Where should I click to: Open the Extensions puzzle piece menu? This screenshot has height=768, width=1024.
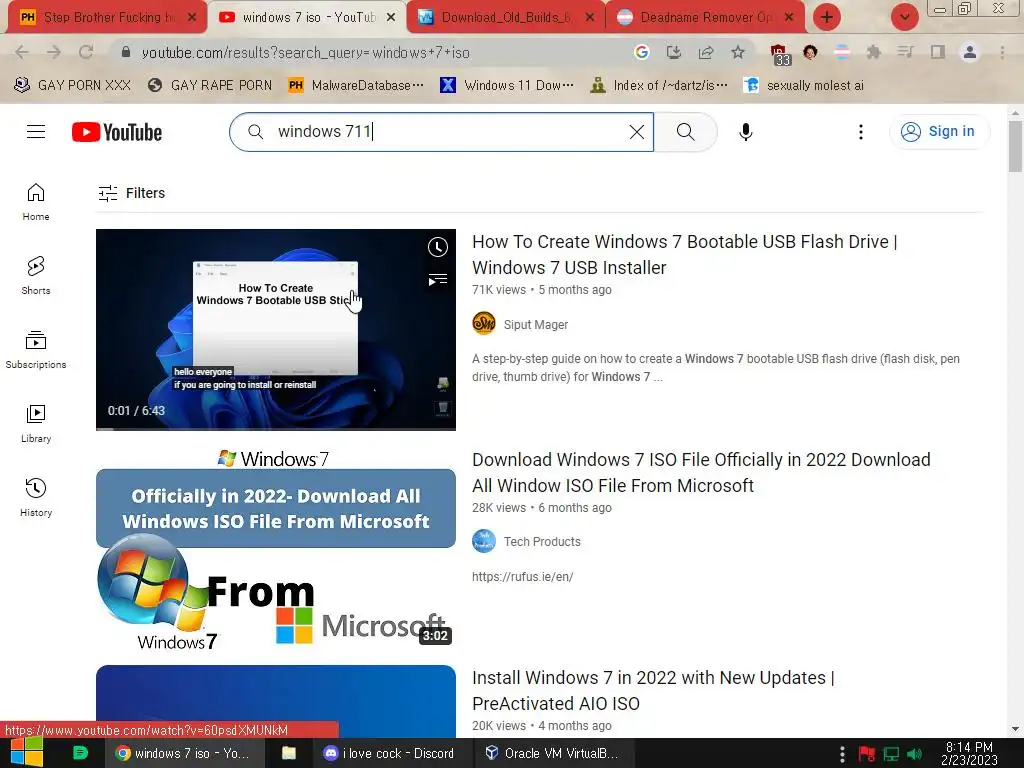coord(874,52)
